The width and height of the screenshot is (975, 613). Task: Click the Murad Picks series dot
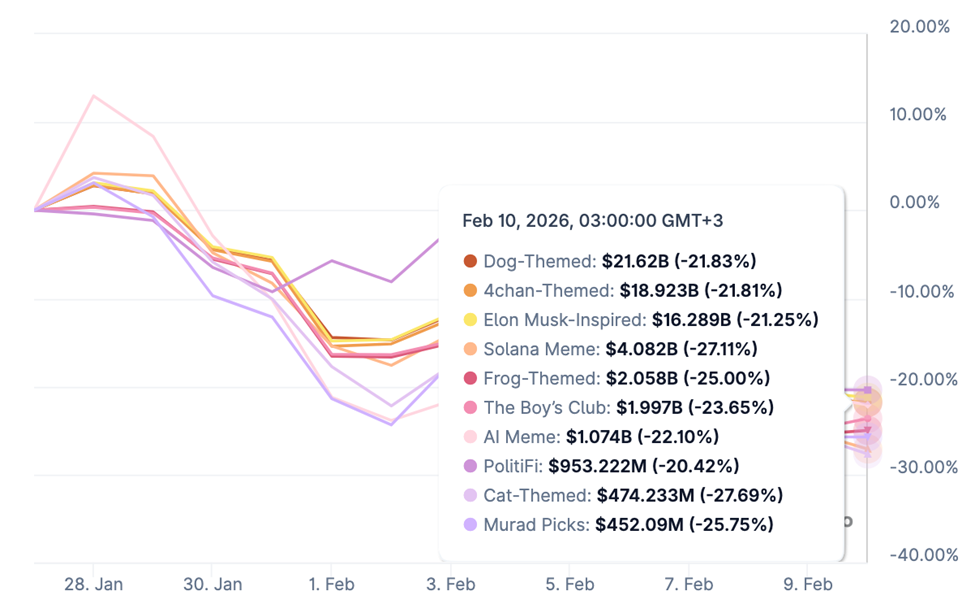coord(470,524)
